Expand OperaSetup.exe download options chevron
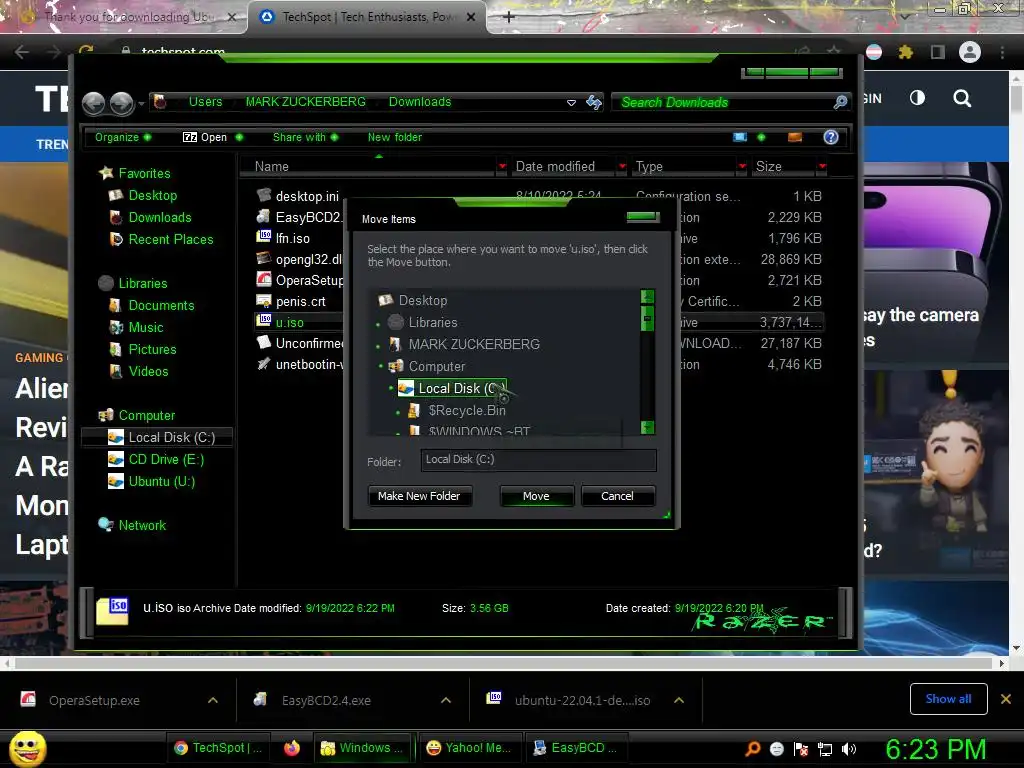Viewport: 1024px width, 768px height. (213, 700)
